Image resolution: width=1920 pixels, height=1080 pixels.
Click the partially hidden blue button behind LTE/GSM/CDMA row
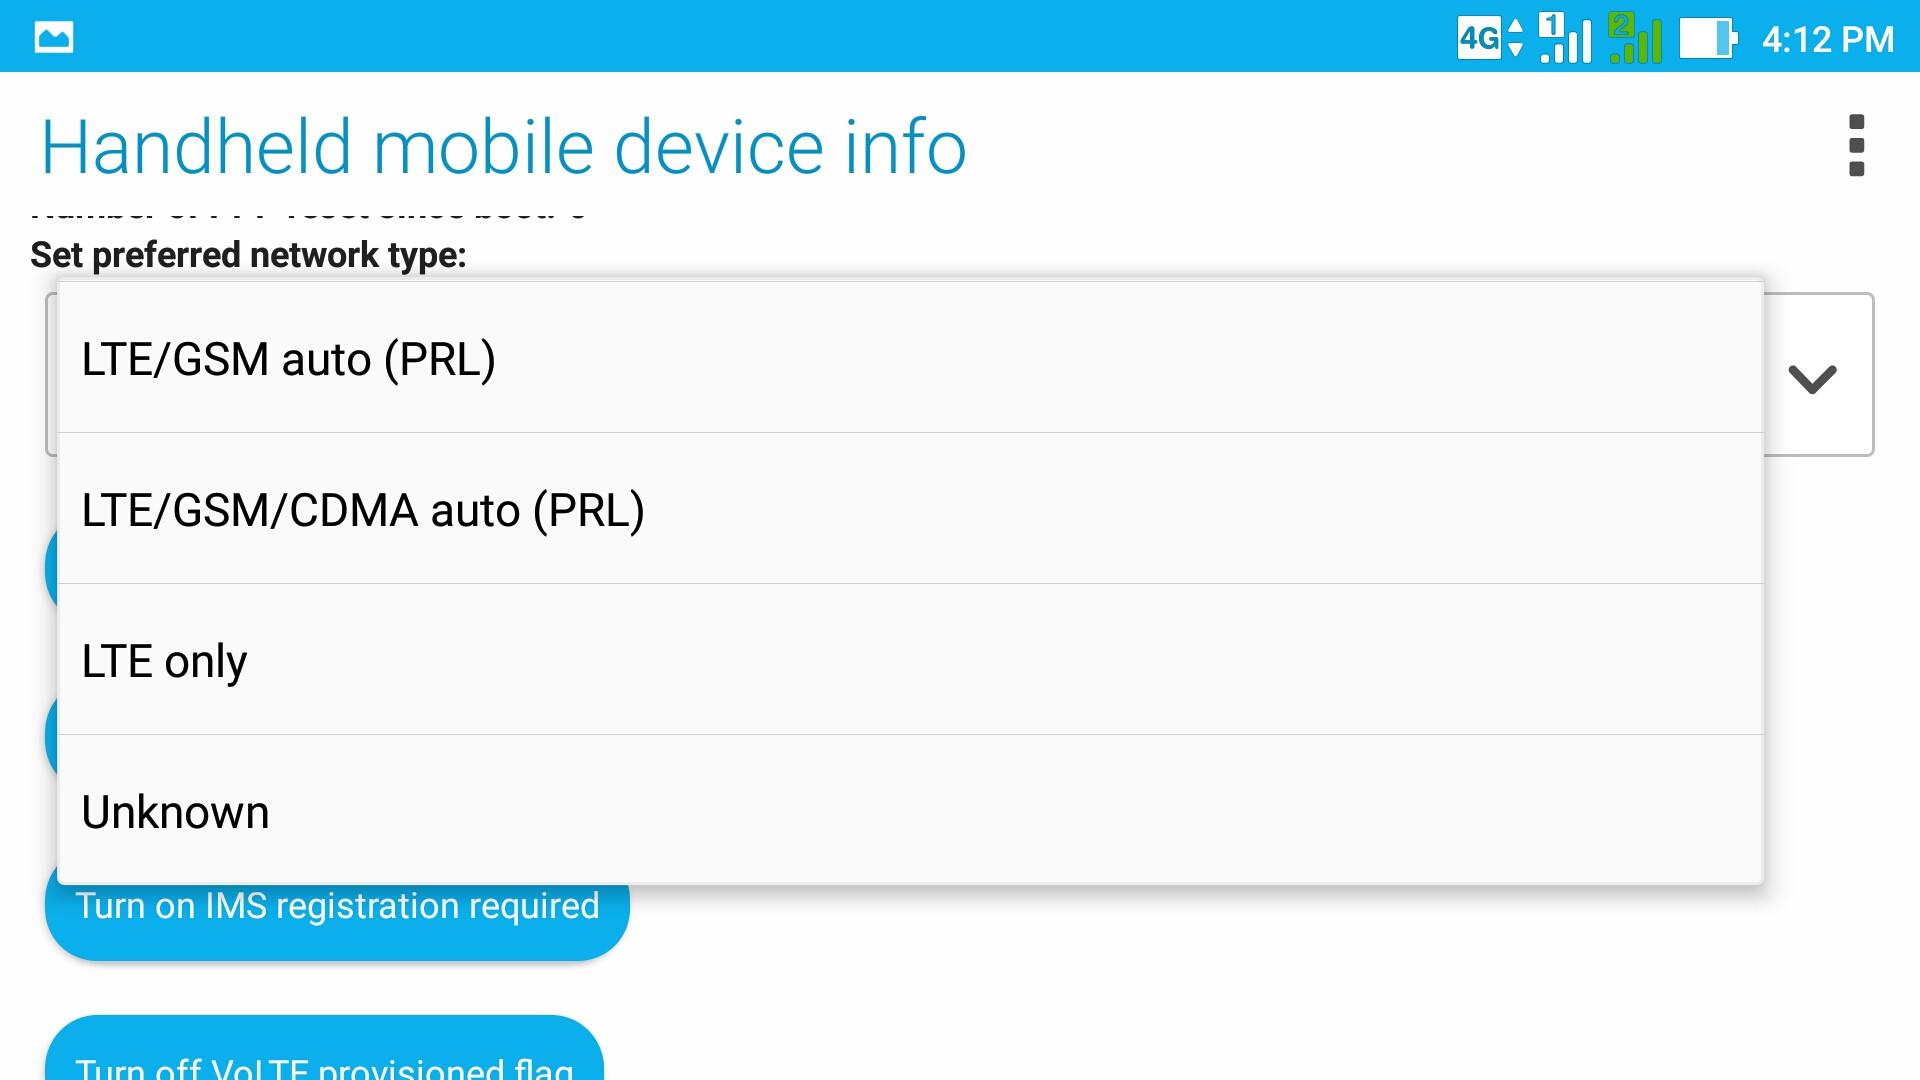[51, 568]
